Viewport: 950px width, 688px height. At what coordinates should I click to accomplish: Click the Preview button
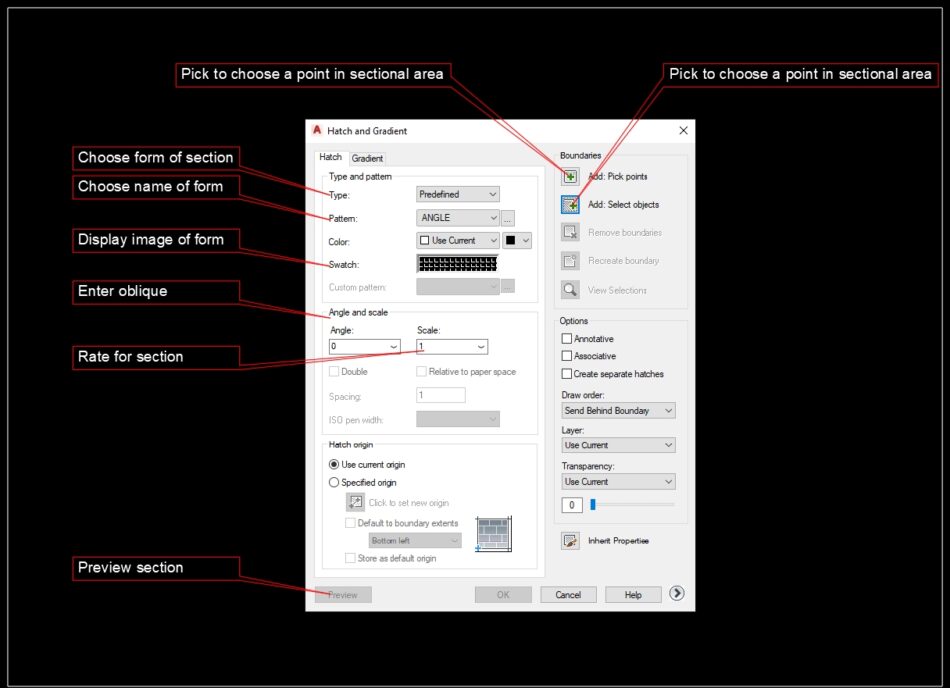pyautogui.click(x=343, y=594)
